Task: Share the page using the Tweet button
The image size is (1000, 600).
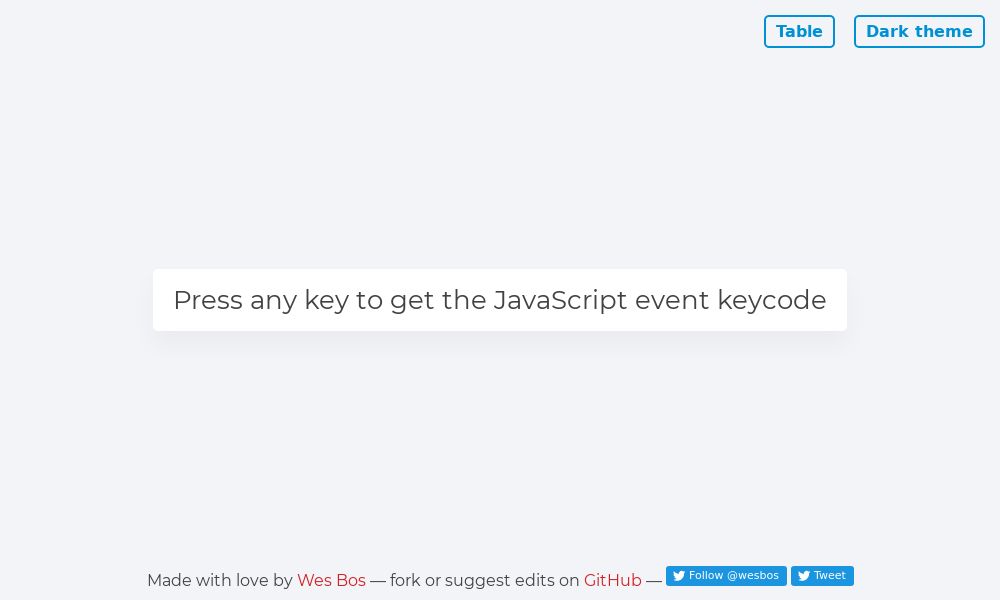Action: point(822,576)
